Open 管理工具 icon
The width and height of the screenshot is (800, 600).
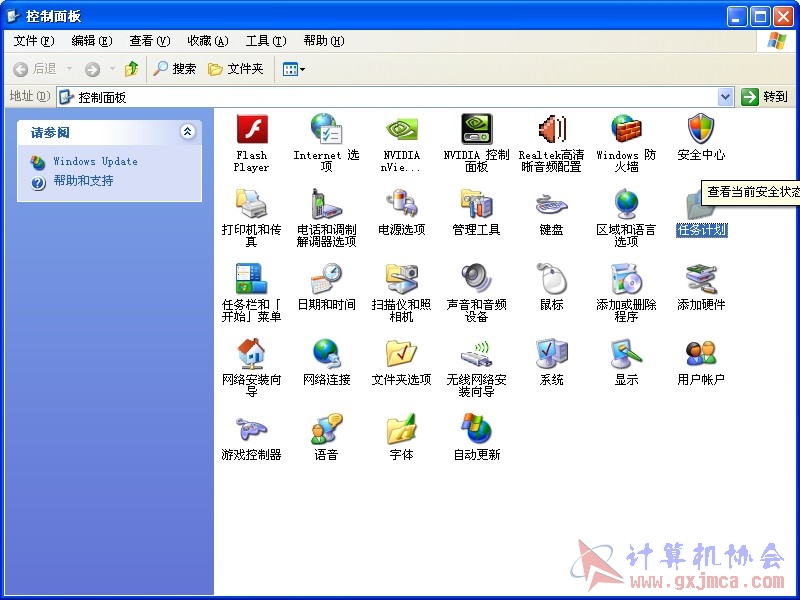pos(477,204)
